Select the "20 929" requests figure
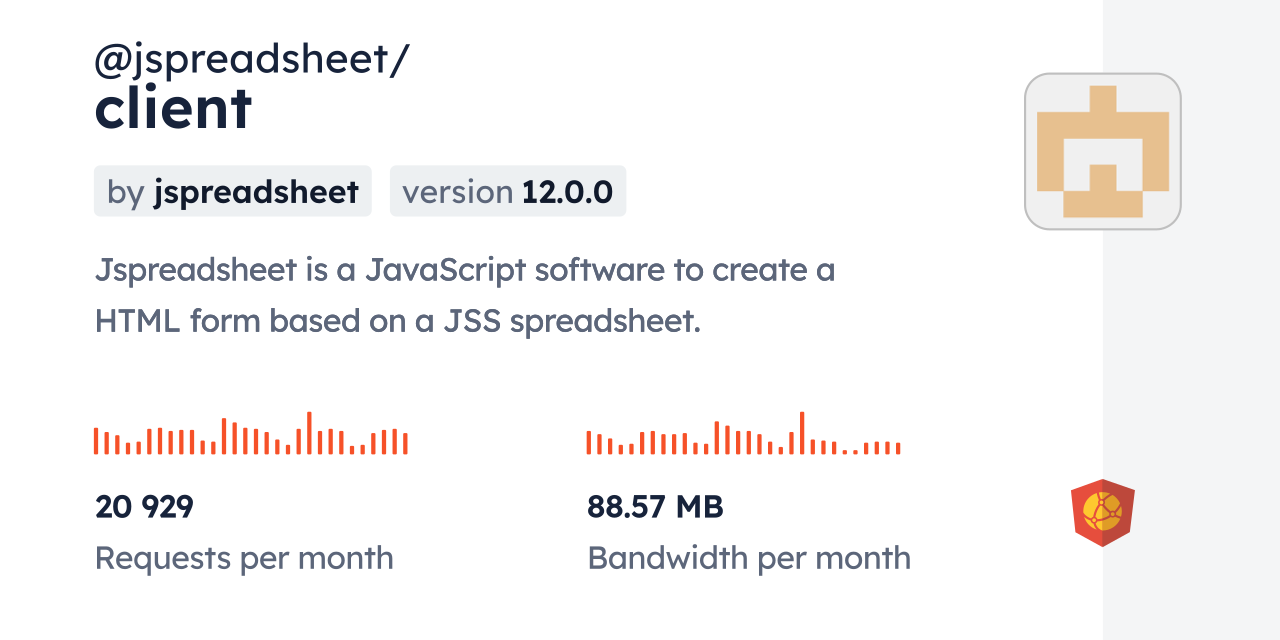Screen dimensions: 1280x640 point(144,507)
